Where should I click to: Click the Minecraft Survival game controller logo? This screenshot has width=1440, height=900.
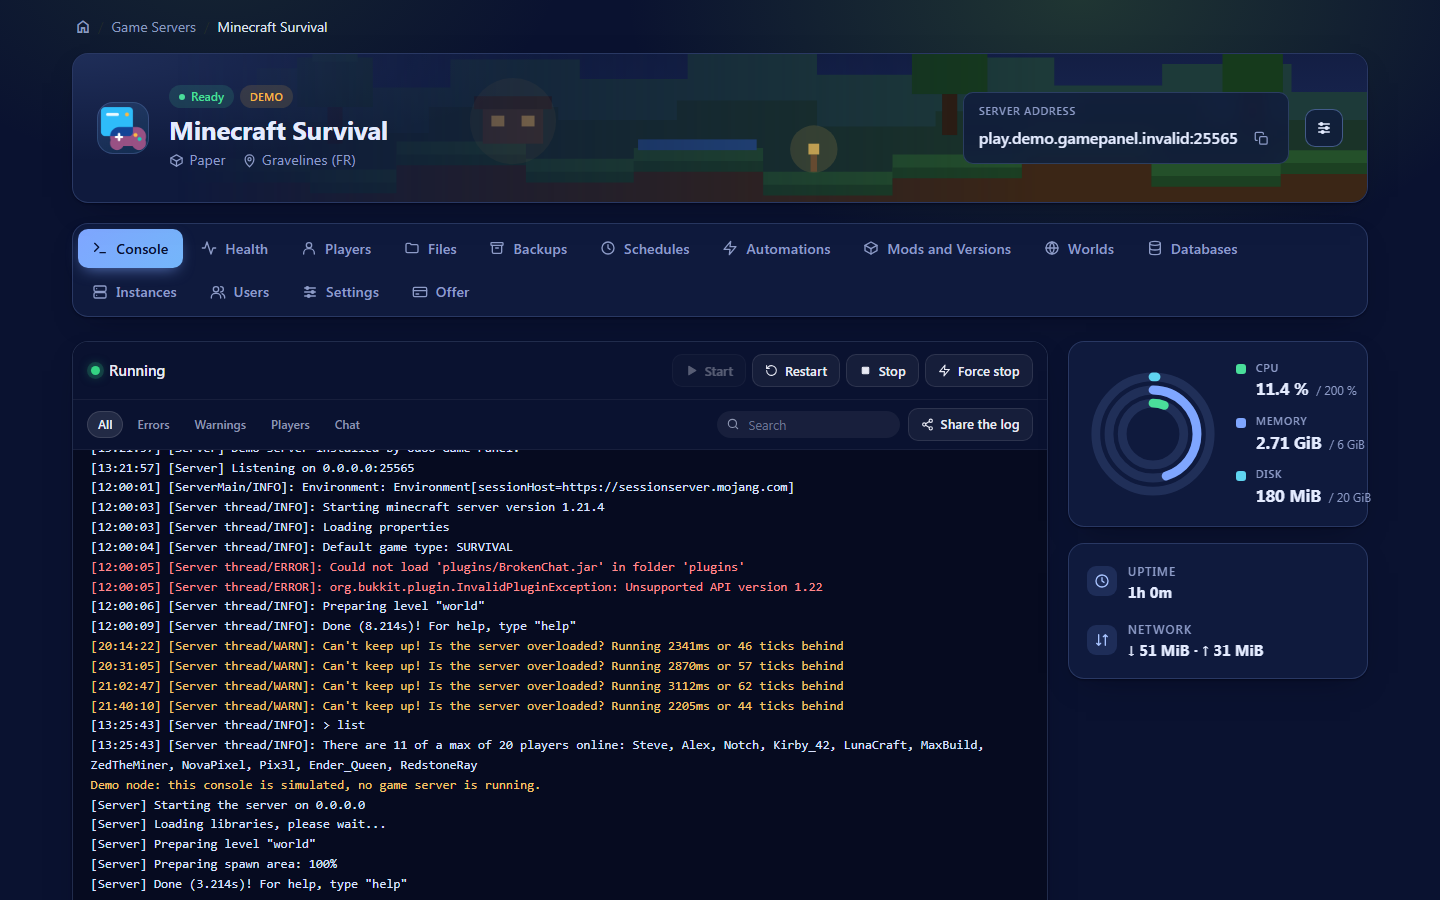click(x=123, y=128)
